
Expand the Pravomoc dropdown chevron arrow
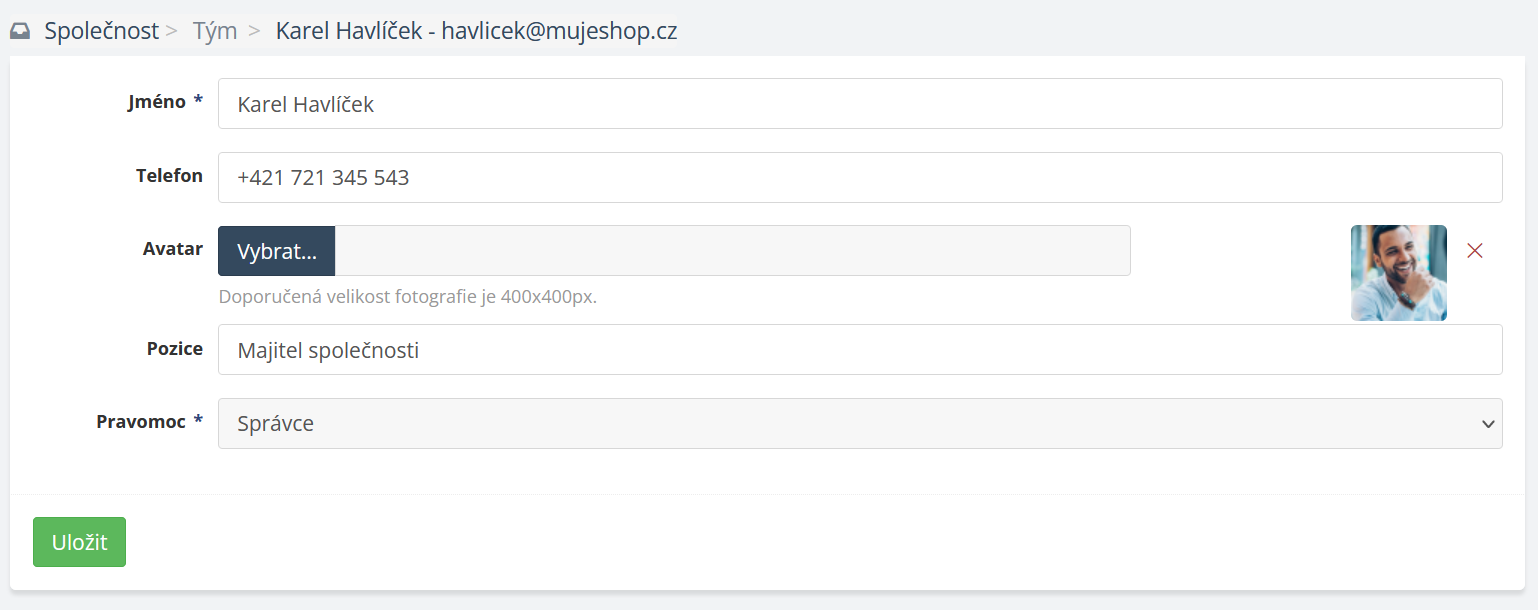click(x=1485, y=424)
